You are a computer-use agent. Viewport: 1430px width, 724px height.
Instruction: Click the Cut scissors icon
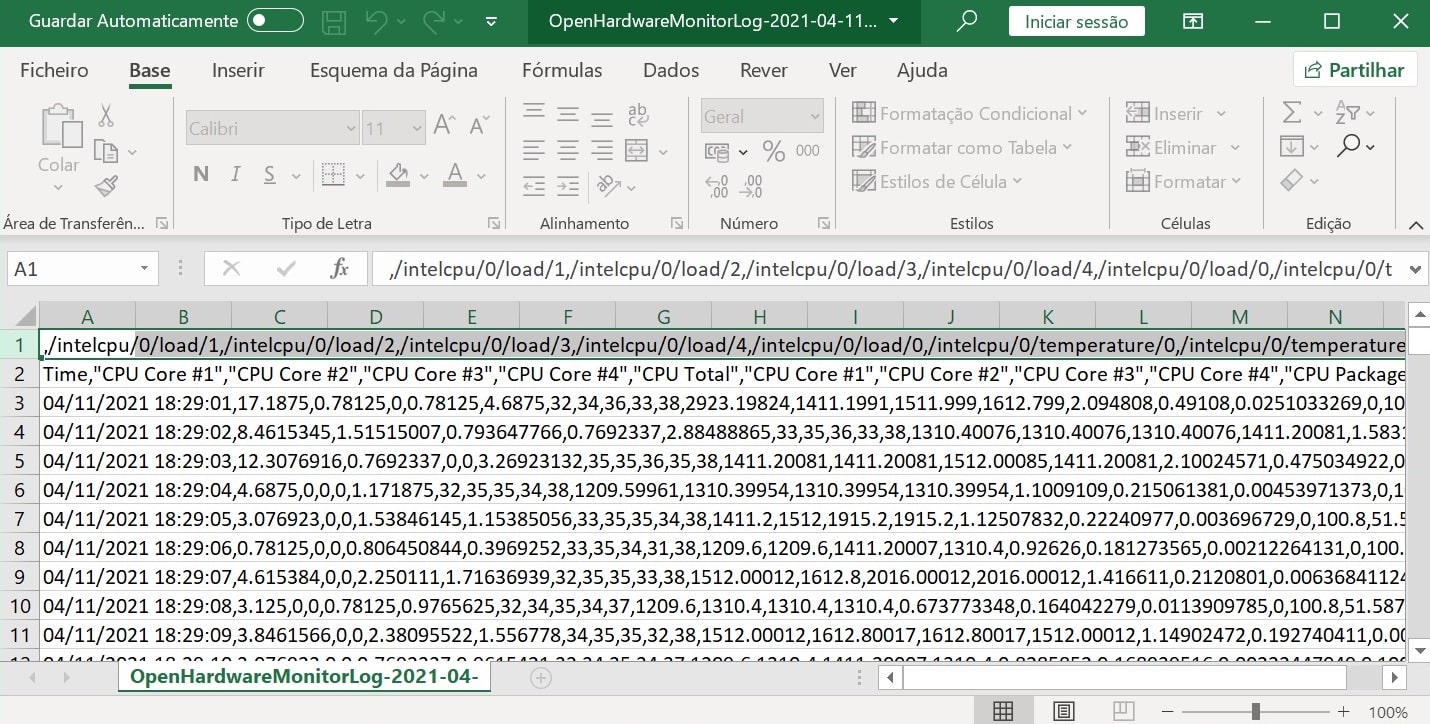coord(106,115)
